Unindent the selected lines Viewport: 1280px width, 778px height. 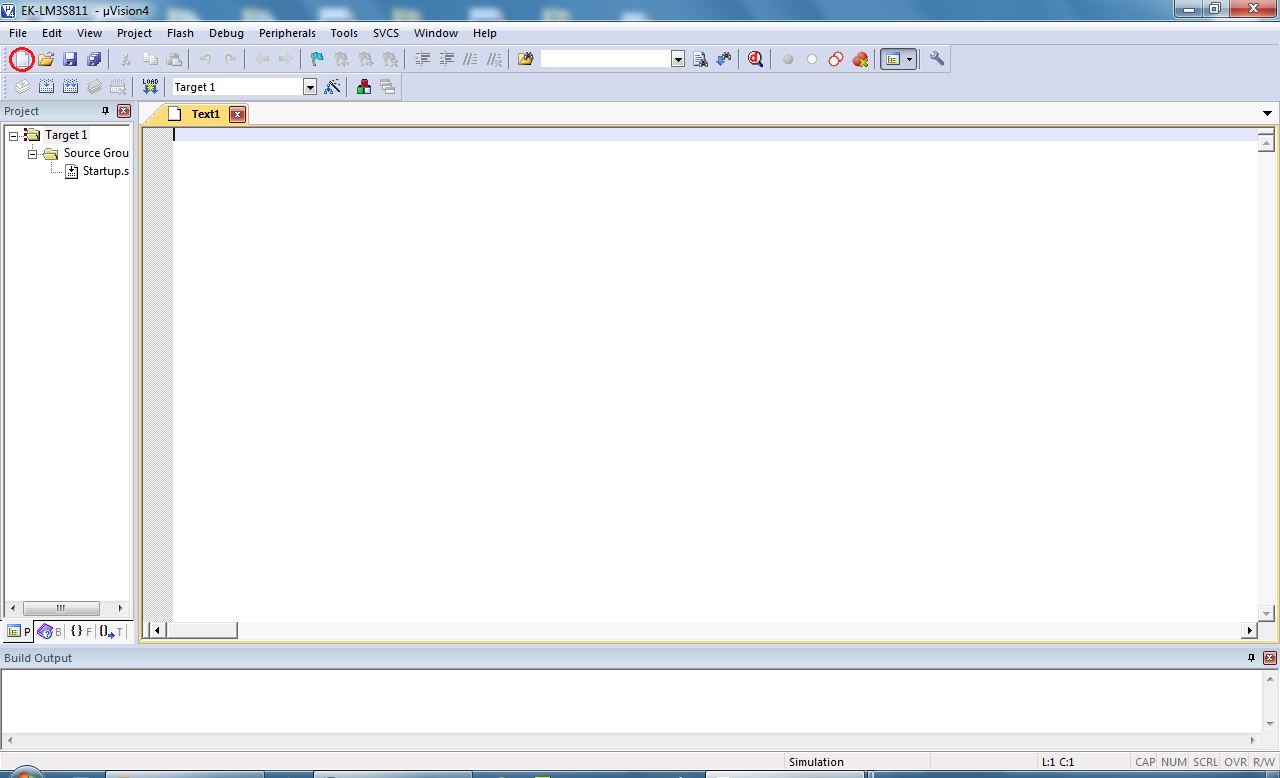click(x=446, y=59)
